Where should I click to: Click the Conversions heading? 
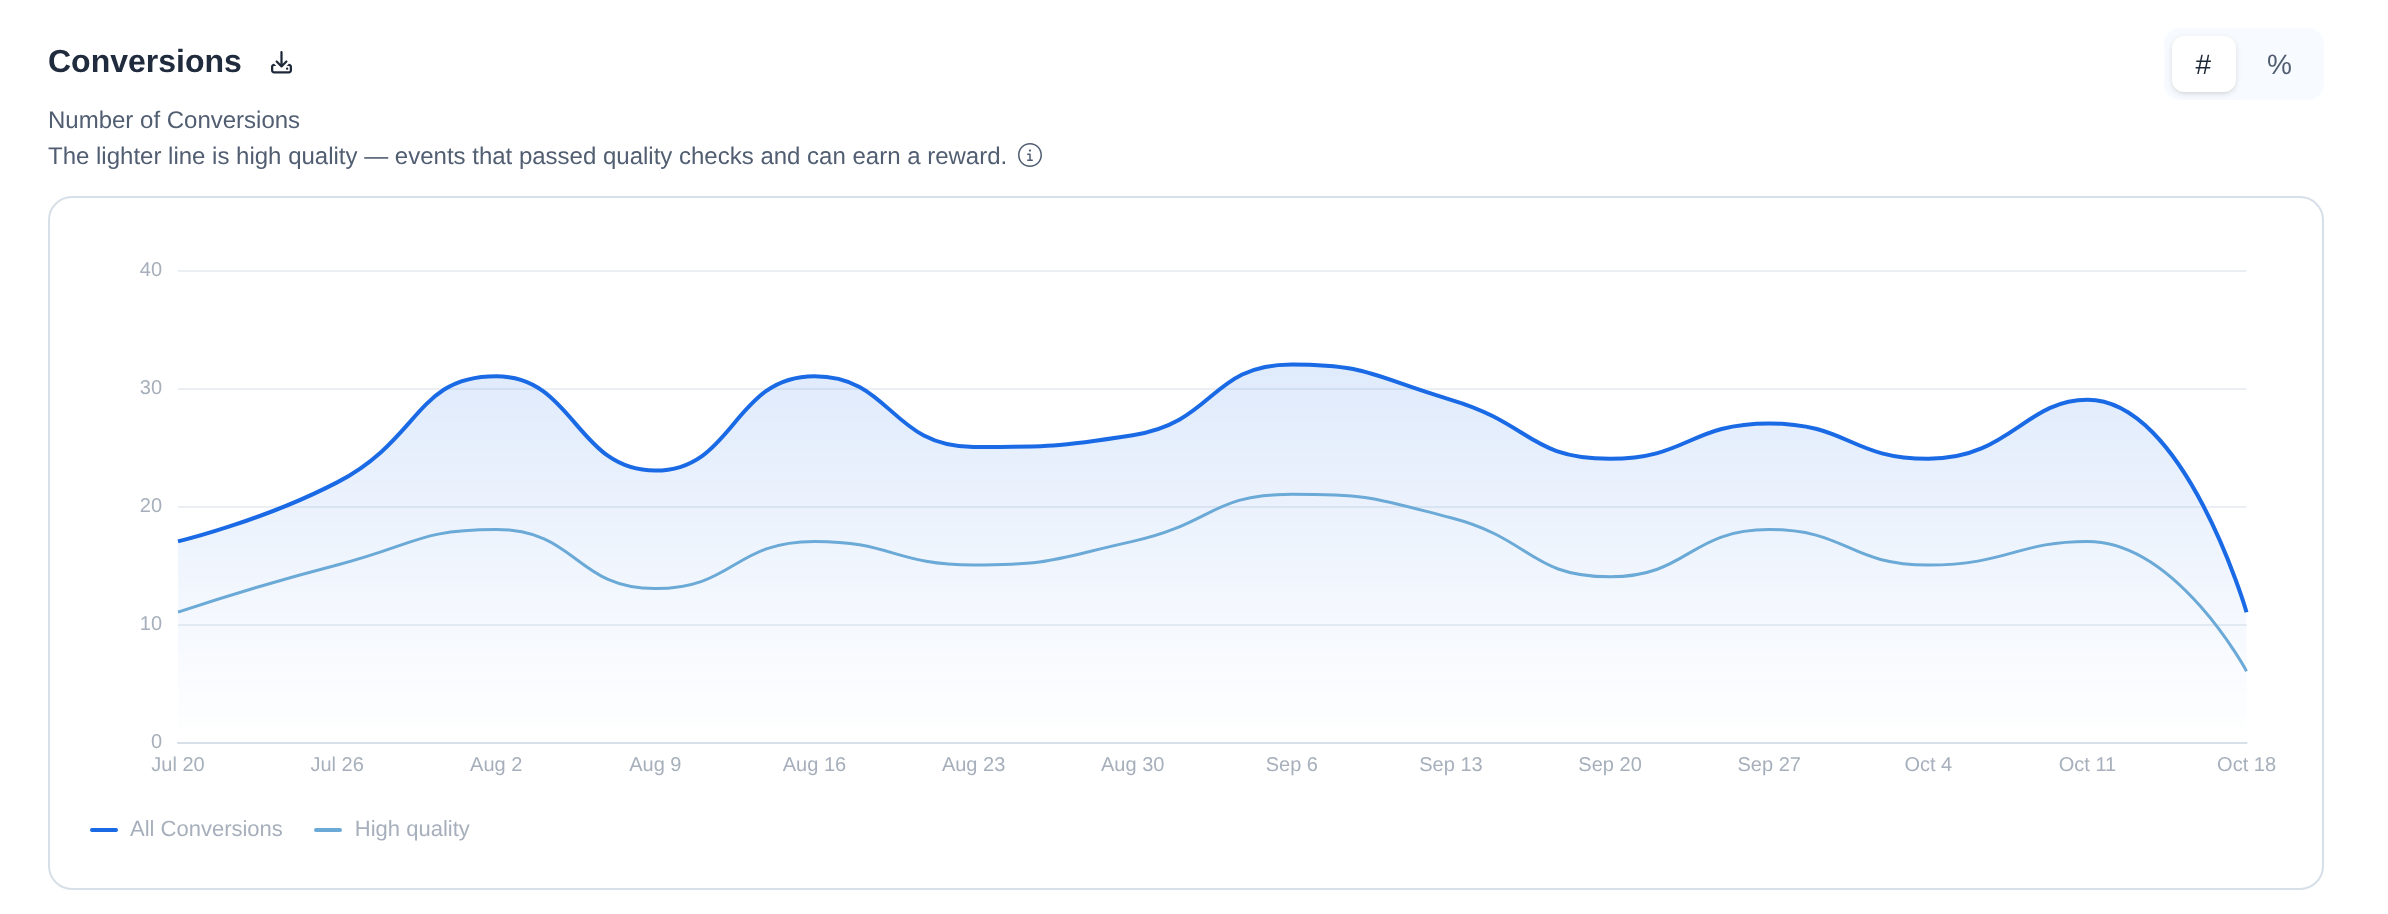click(145, 62)
